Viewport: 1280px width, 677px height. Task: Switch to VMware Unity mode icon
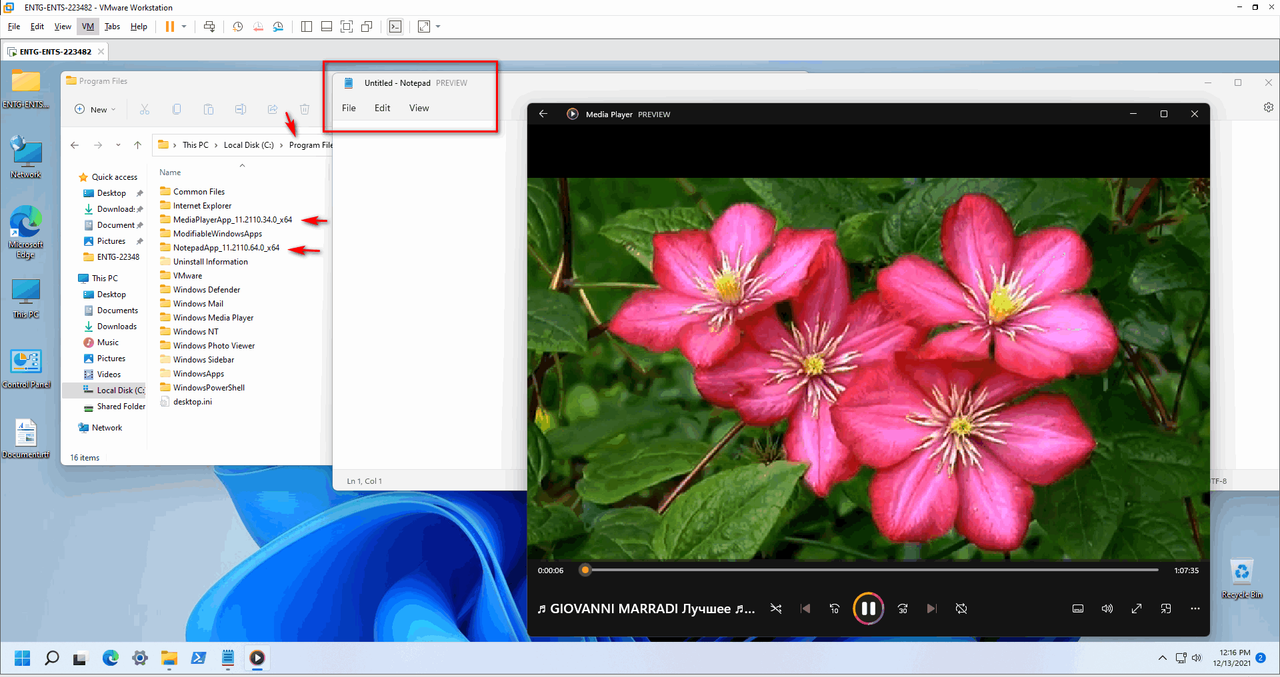(367, 26)
